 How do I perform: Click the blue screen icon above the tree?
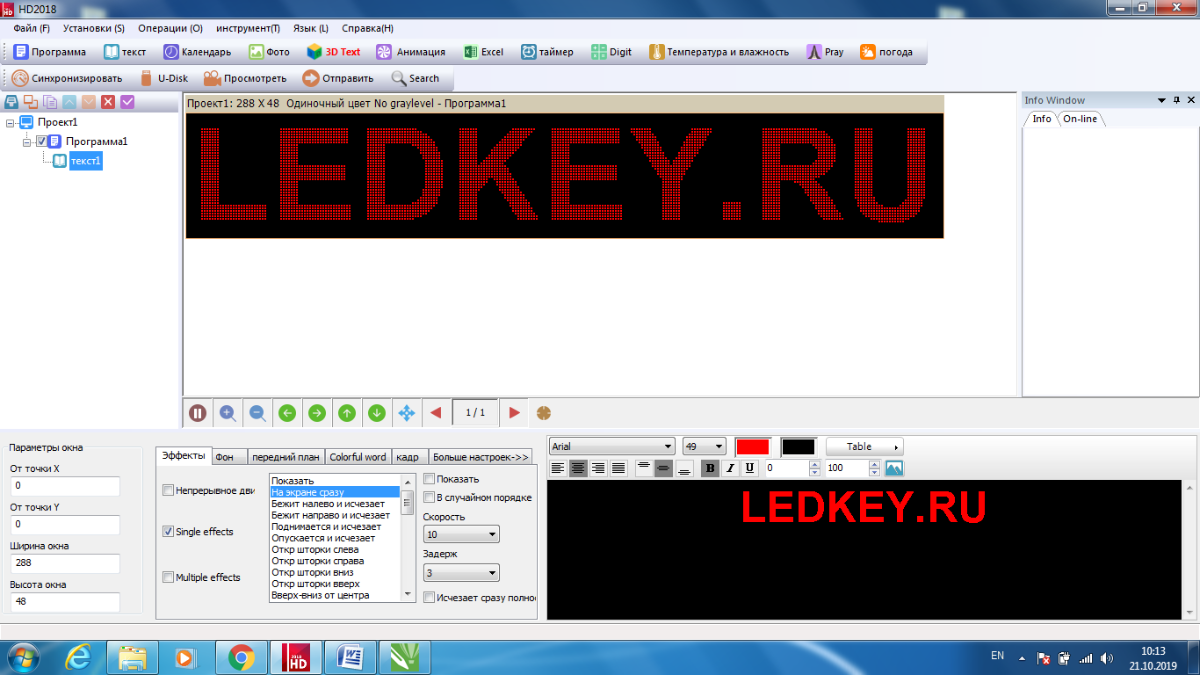point(12,102)
